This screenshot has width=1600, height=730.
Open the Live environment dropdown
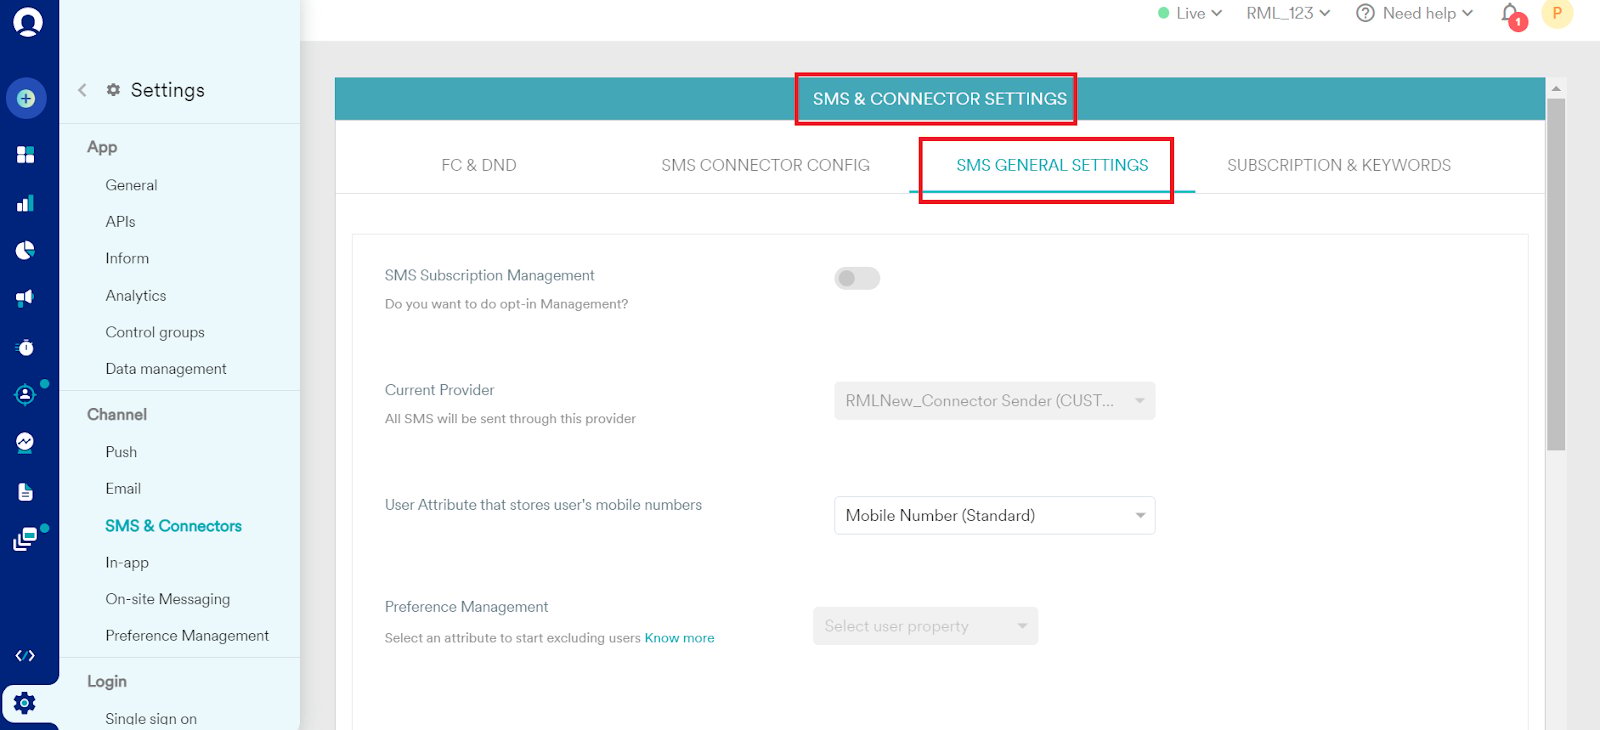[x=1190, y=13]
